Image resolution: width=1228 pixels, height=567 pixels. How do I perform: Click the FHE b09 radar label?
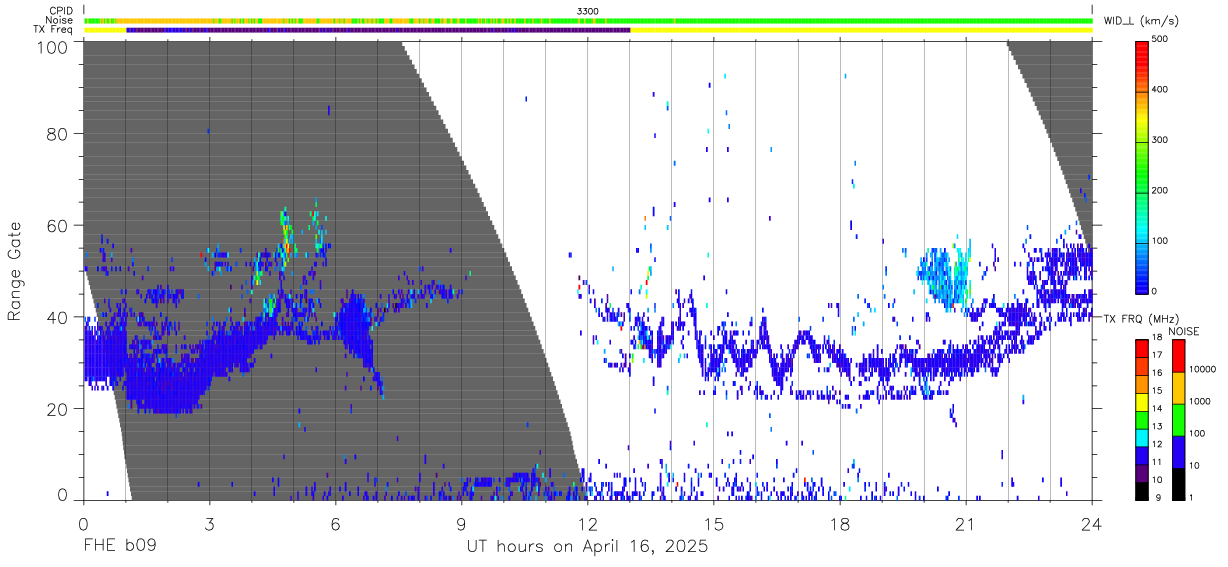click(119, 547)
